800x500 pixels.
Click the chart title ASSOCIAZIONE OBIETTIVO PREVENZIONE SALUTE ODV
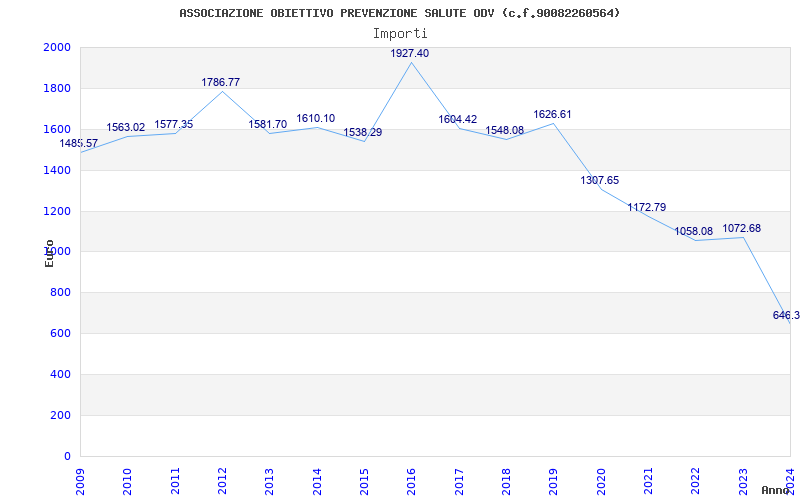click(400, 13)
